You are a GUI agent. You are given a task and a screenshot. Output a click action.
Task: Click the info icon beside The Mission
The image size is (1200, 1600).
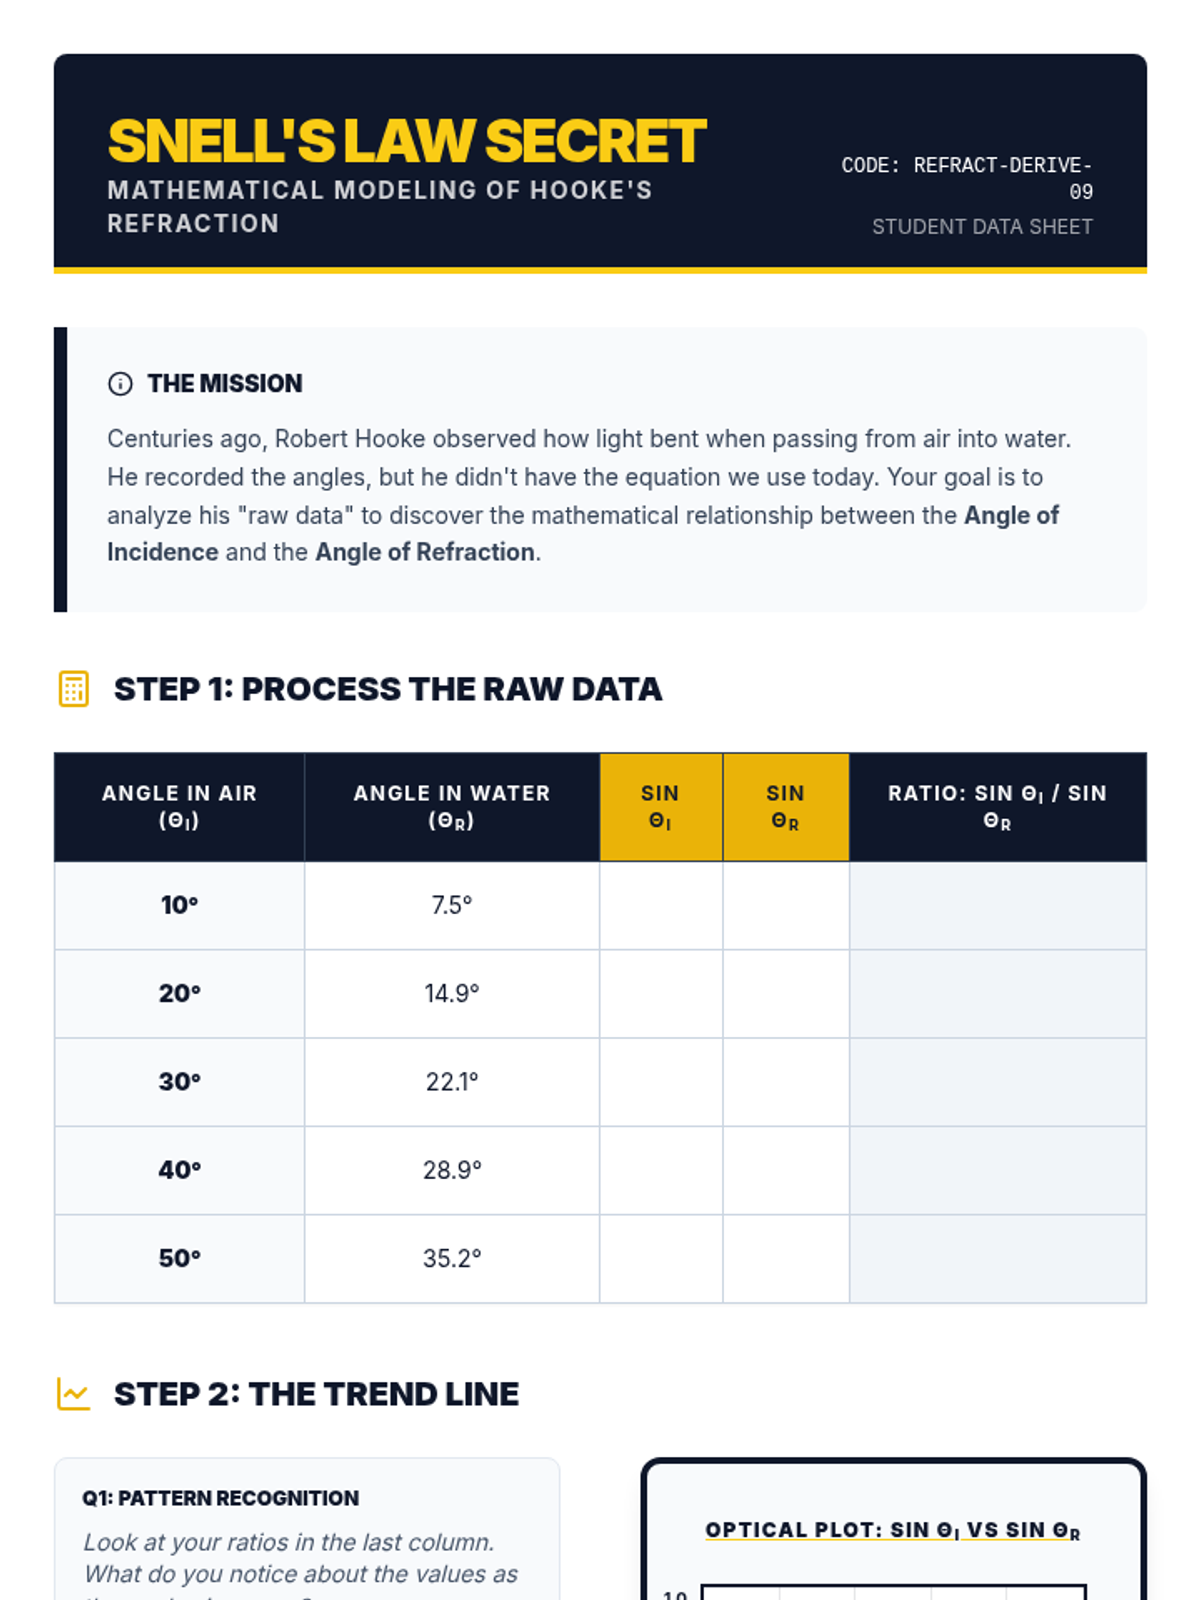120,384
